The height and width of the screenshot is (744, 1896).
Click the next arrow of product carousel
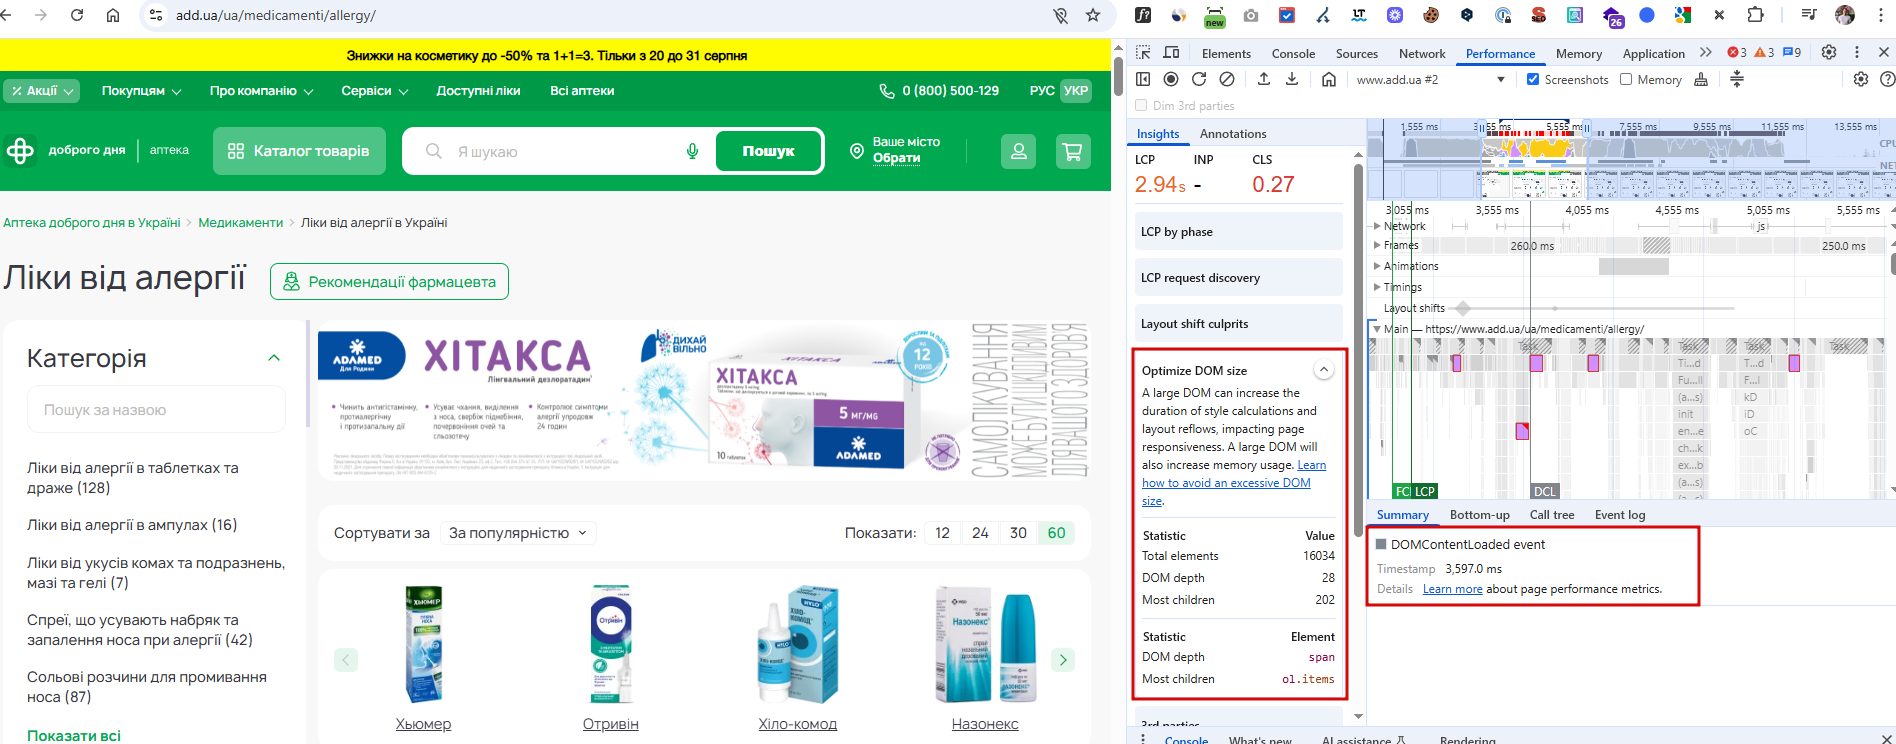(1063, 660)
